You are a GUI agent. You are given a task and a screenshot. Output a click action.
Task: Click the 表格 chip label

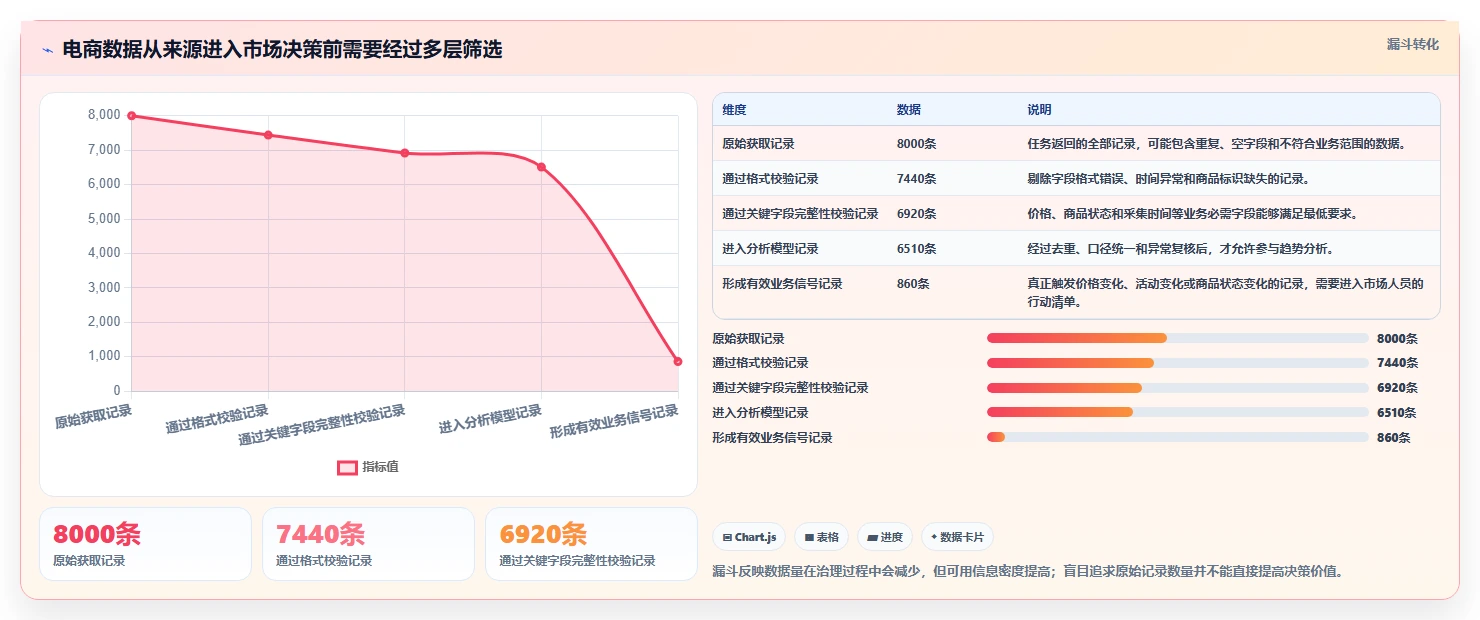(828, 537)
